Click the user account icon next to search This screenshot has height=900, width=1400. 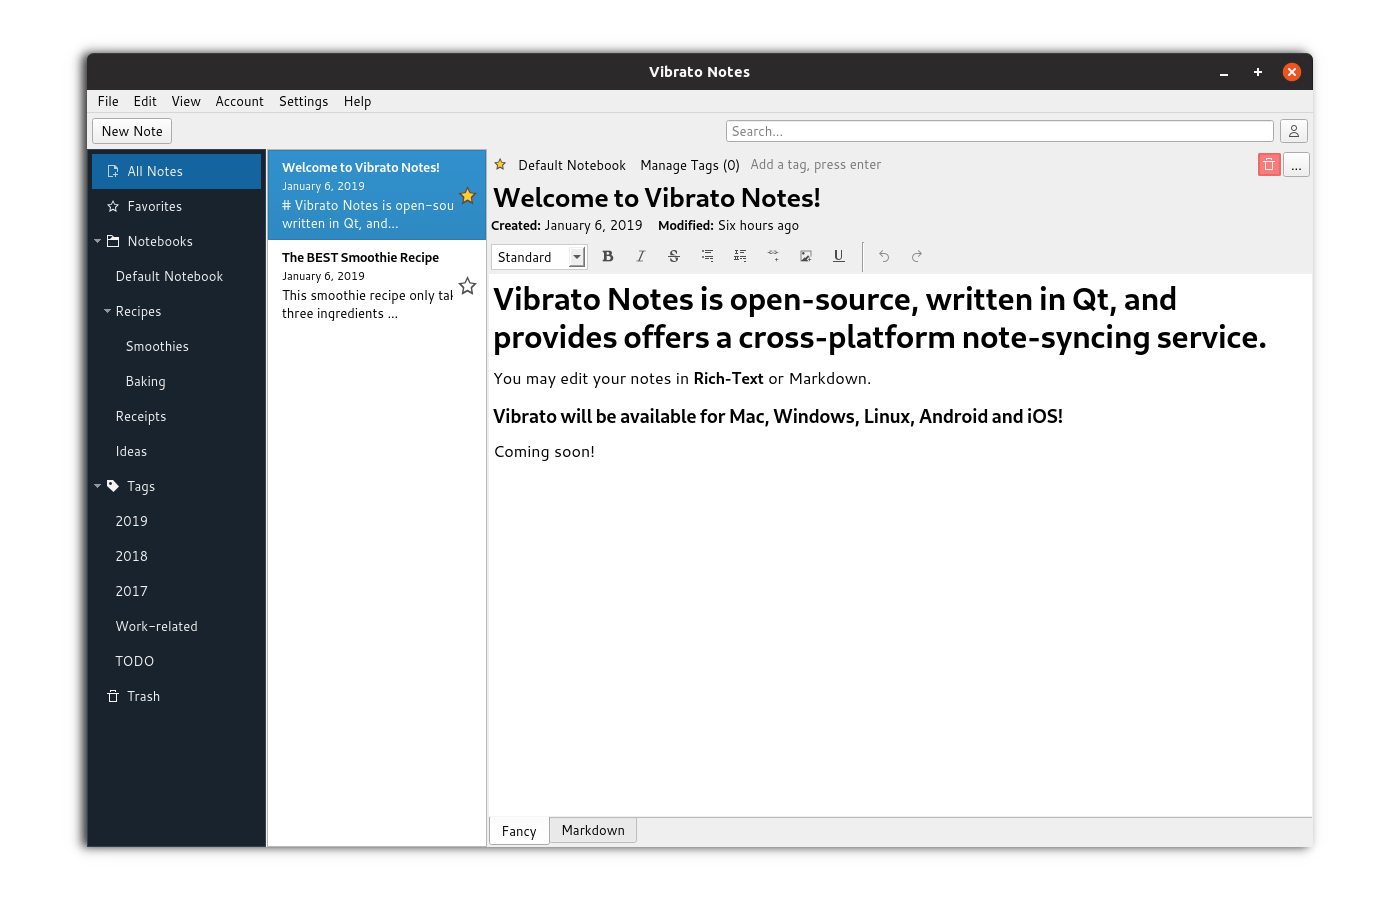1294,131
